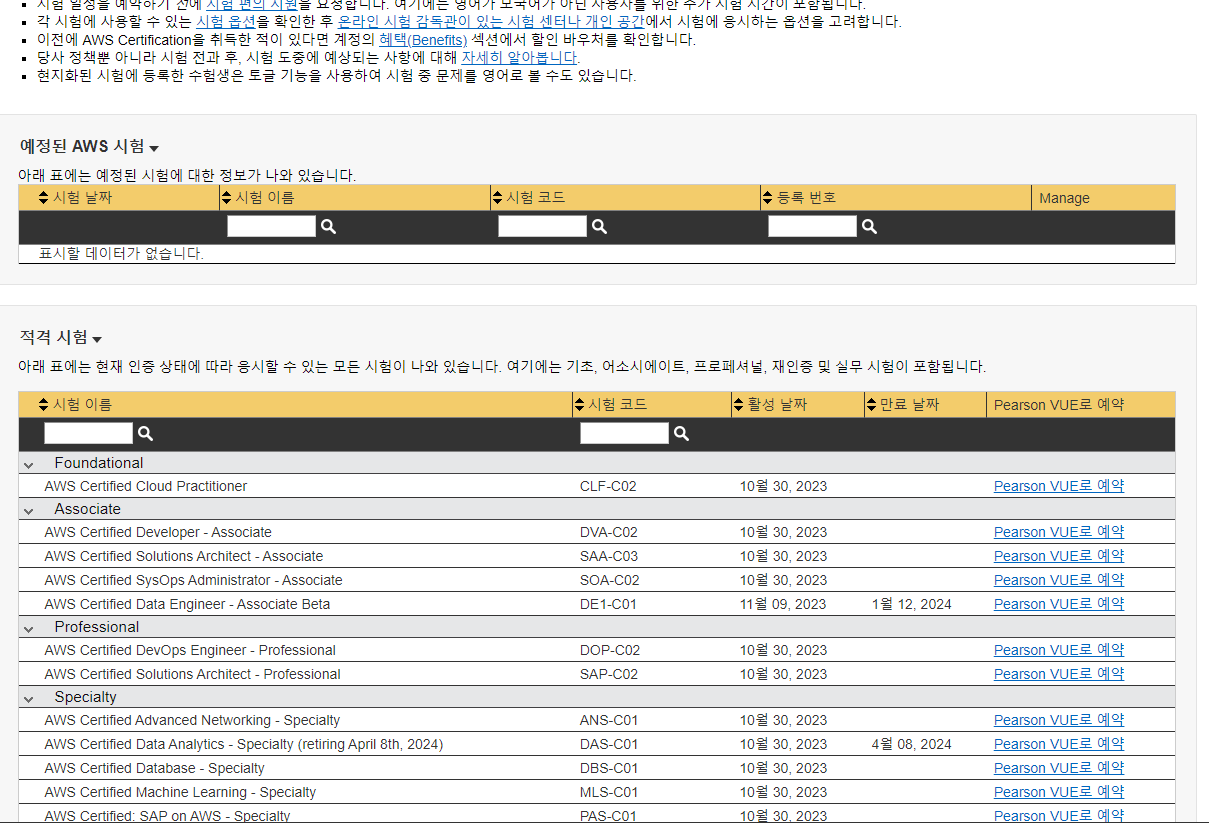The height and width of the screenshot is (824, 1209).
Task: Book Advanced Networking - Specialty with Pearson VUE
Action: click(1059, 720)
